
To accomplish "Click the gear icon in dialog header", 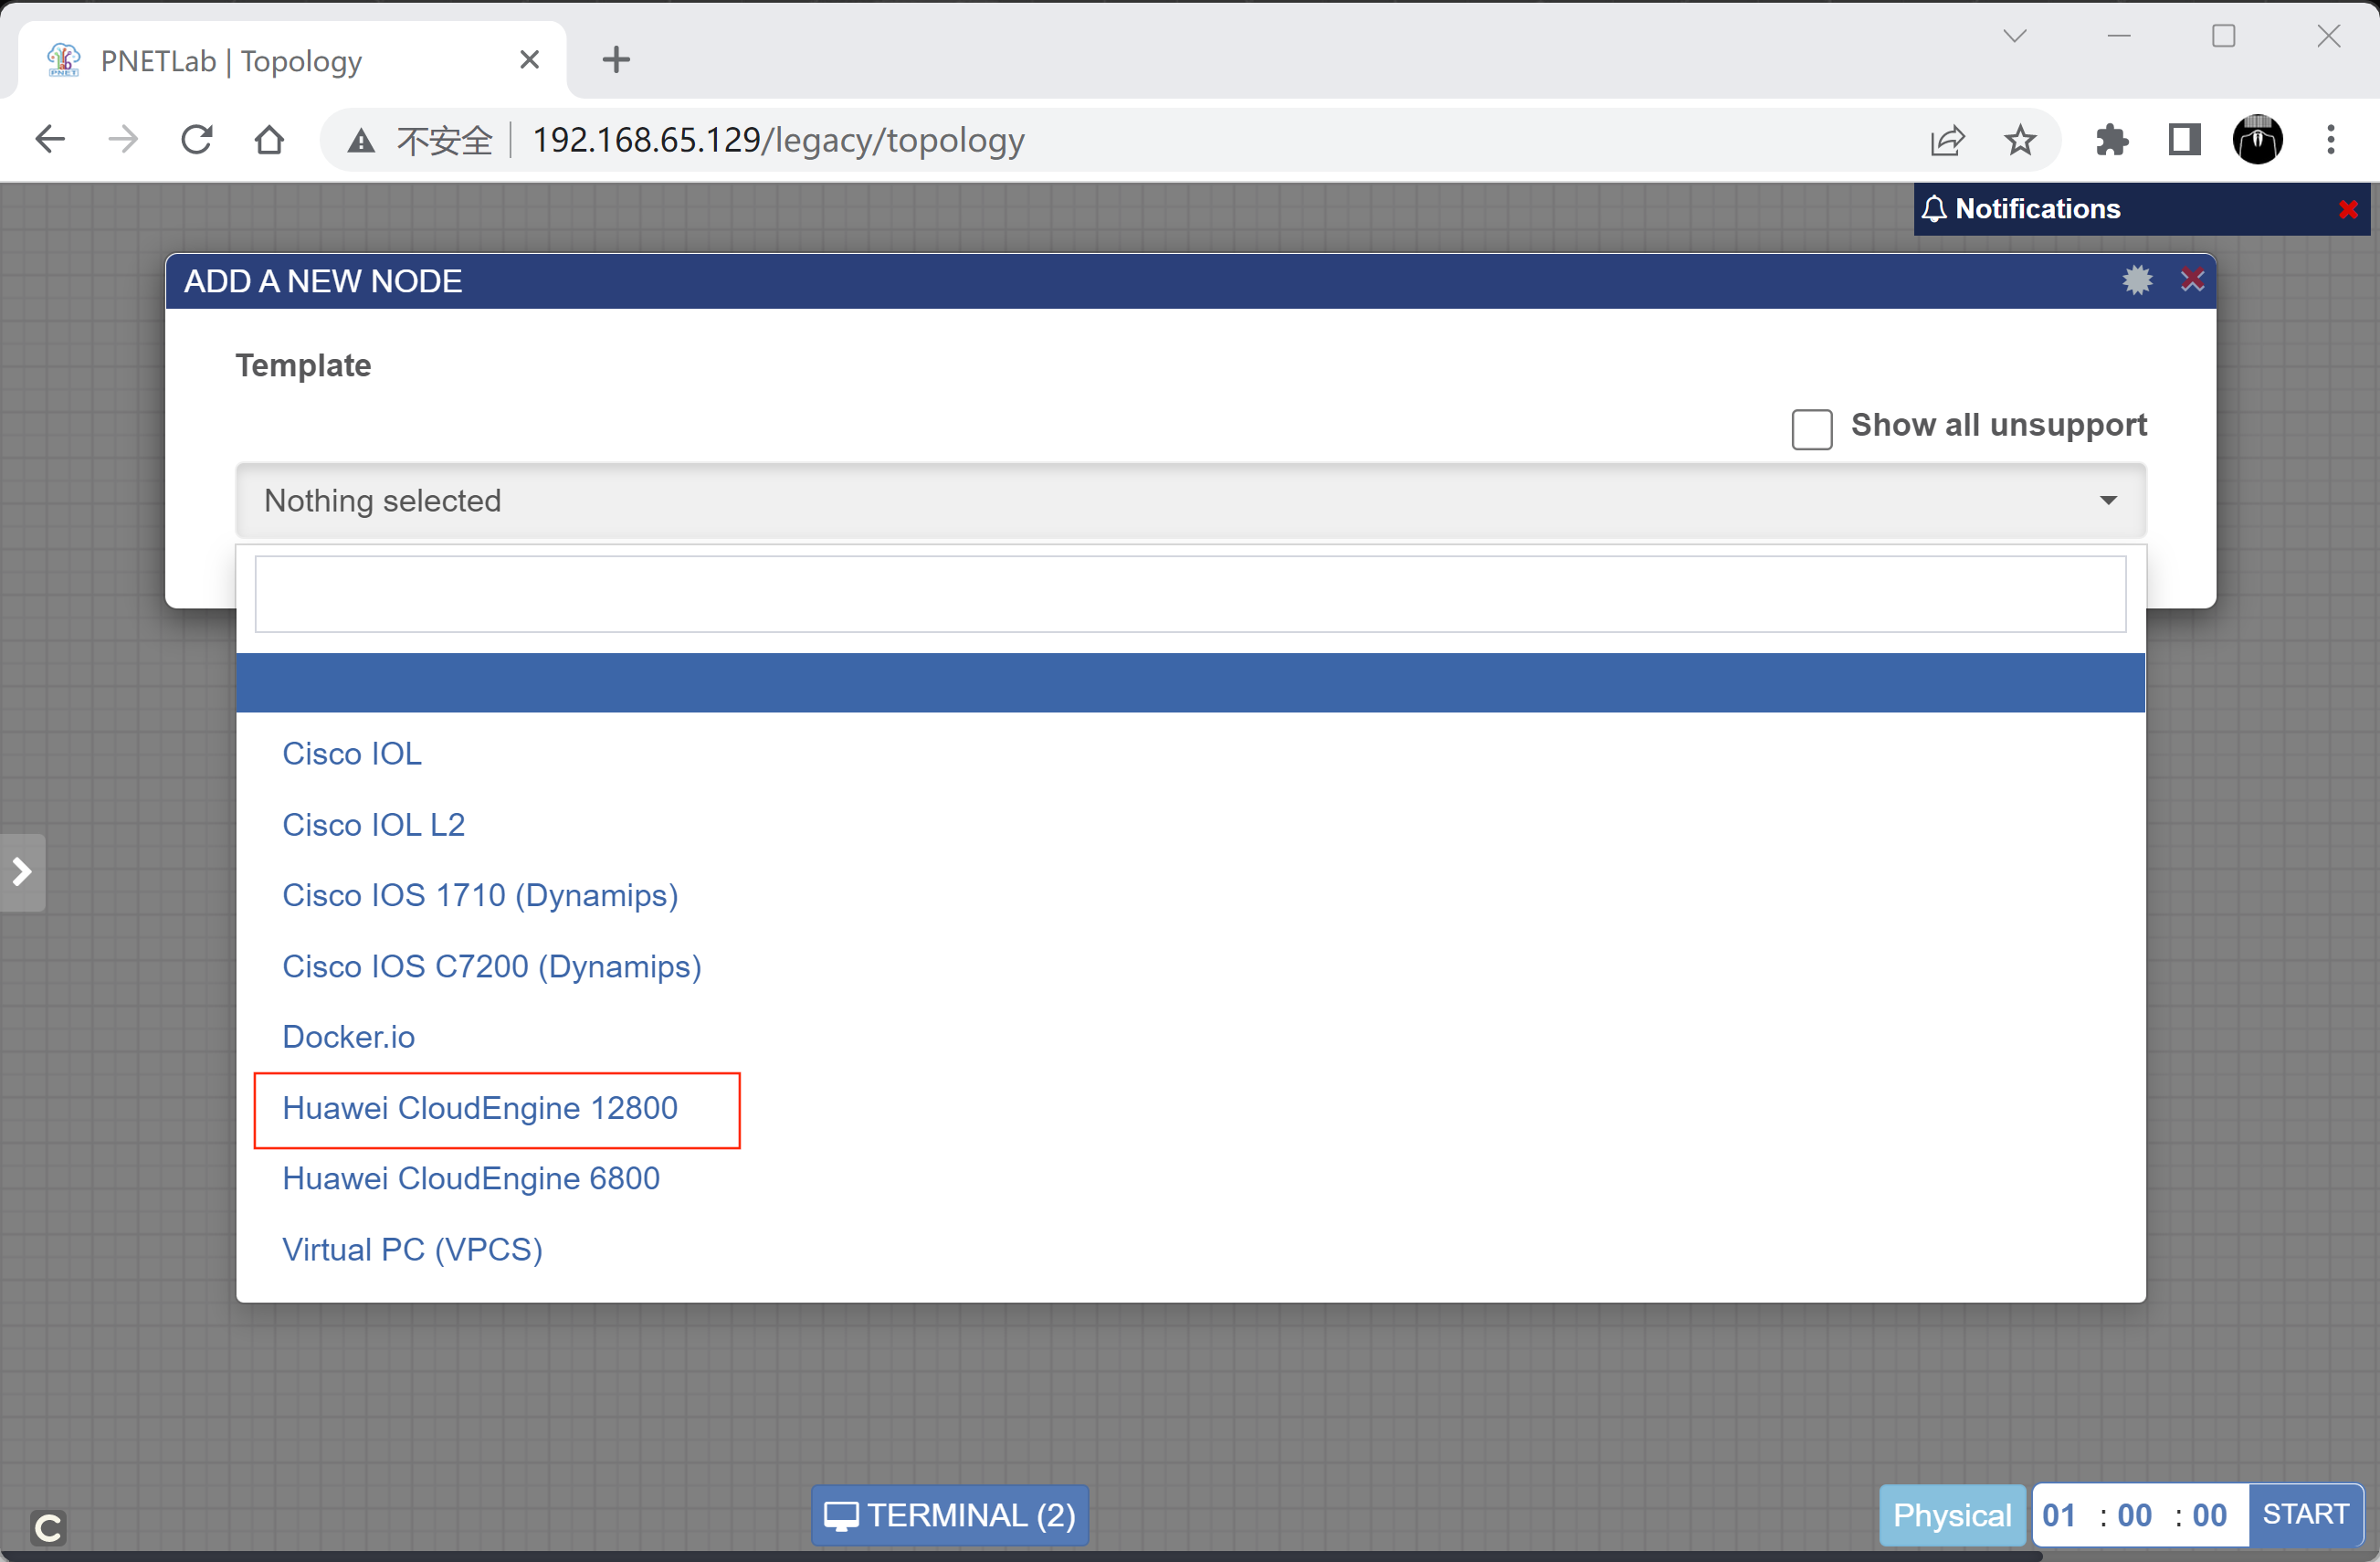I will pyautogui.click(x=2137, y=280).
